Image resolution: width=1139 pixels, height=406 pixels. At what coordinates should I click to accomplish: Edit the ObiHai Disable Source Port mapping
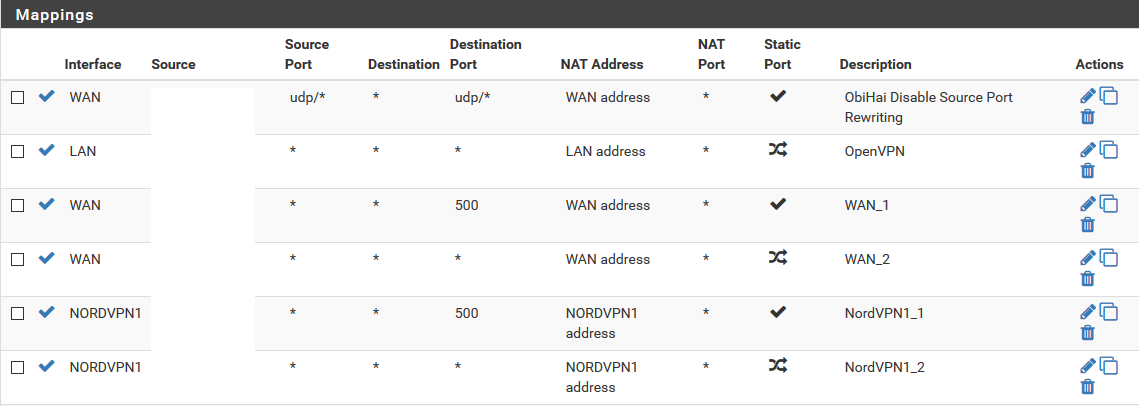pos(1087,96)
